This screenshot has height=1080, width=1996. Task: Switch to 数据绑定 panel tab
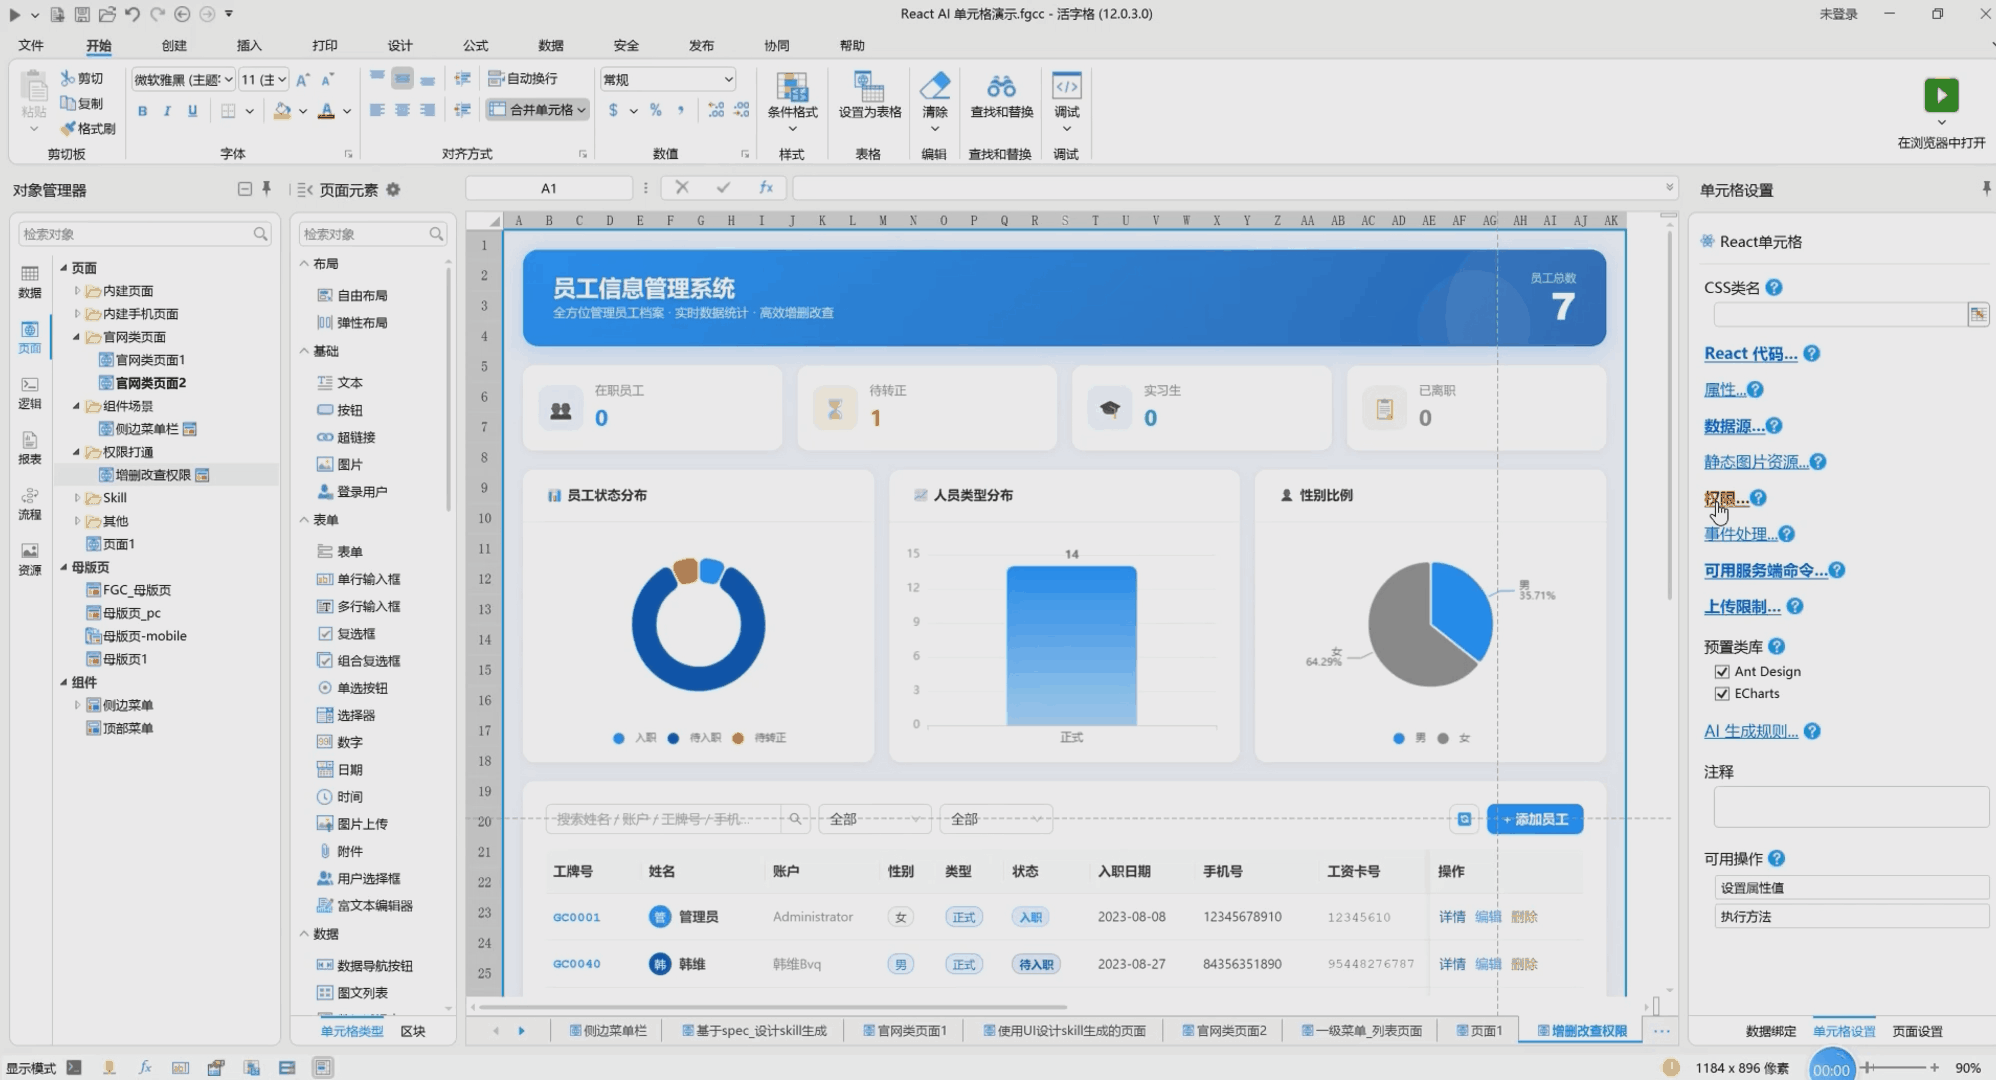coord(1770,1031)
